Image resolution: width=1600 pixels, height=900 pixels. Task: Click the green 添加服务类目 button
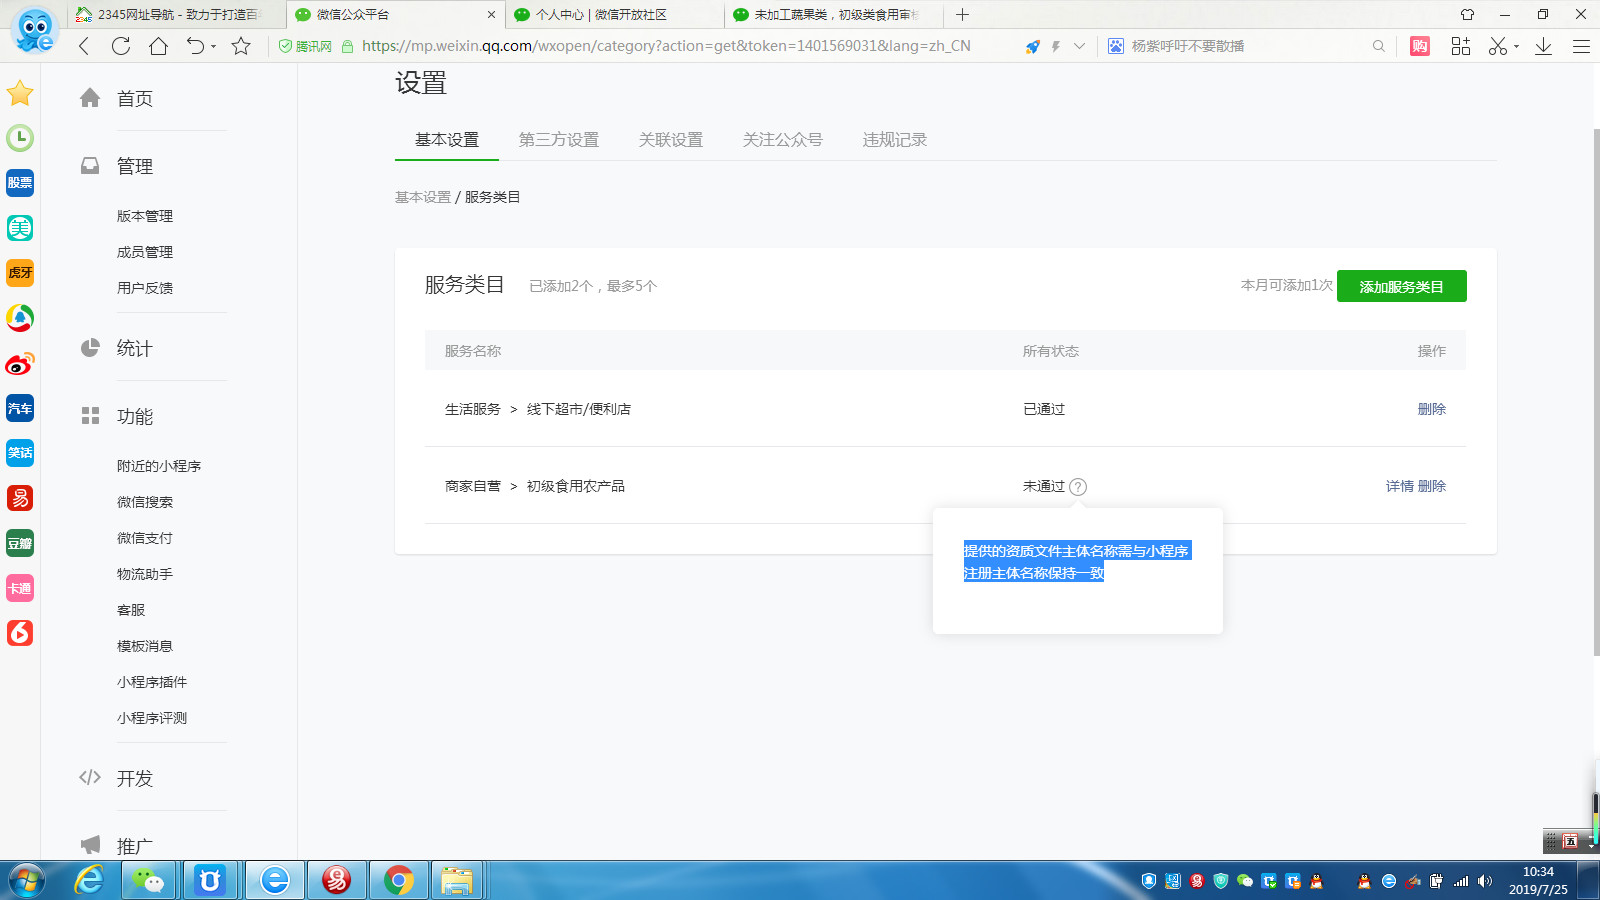(1401, 286)
